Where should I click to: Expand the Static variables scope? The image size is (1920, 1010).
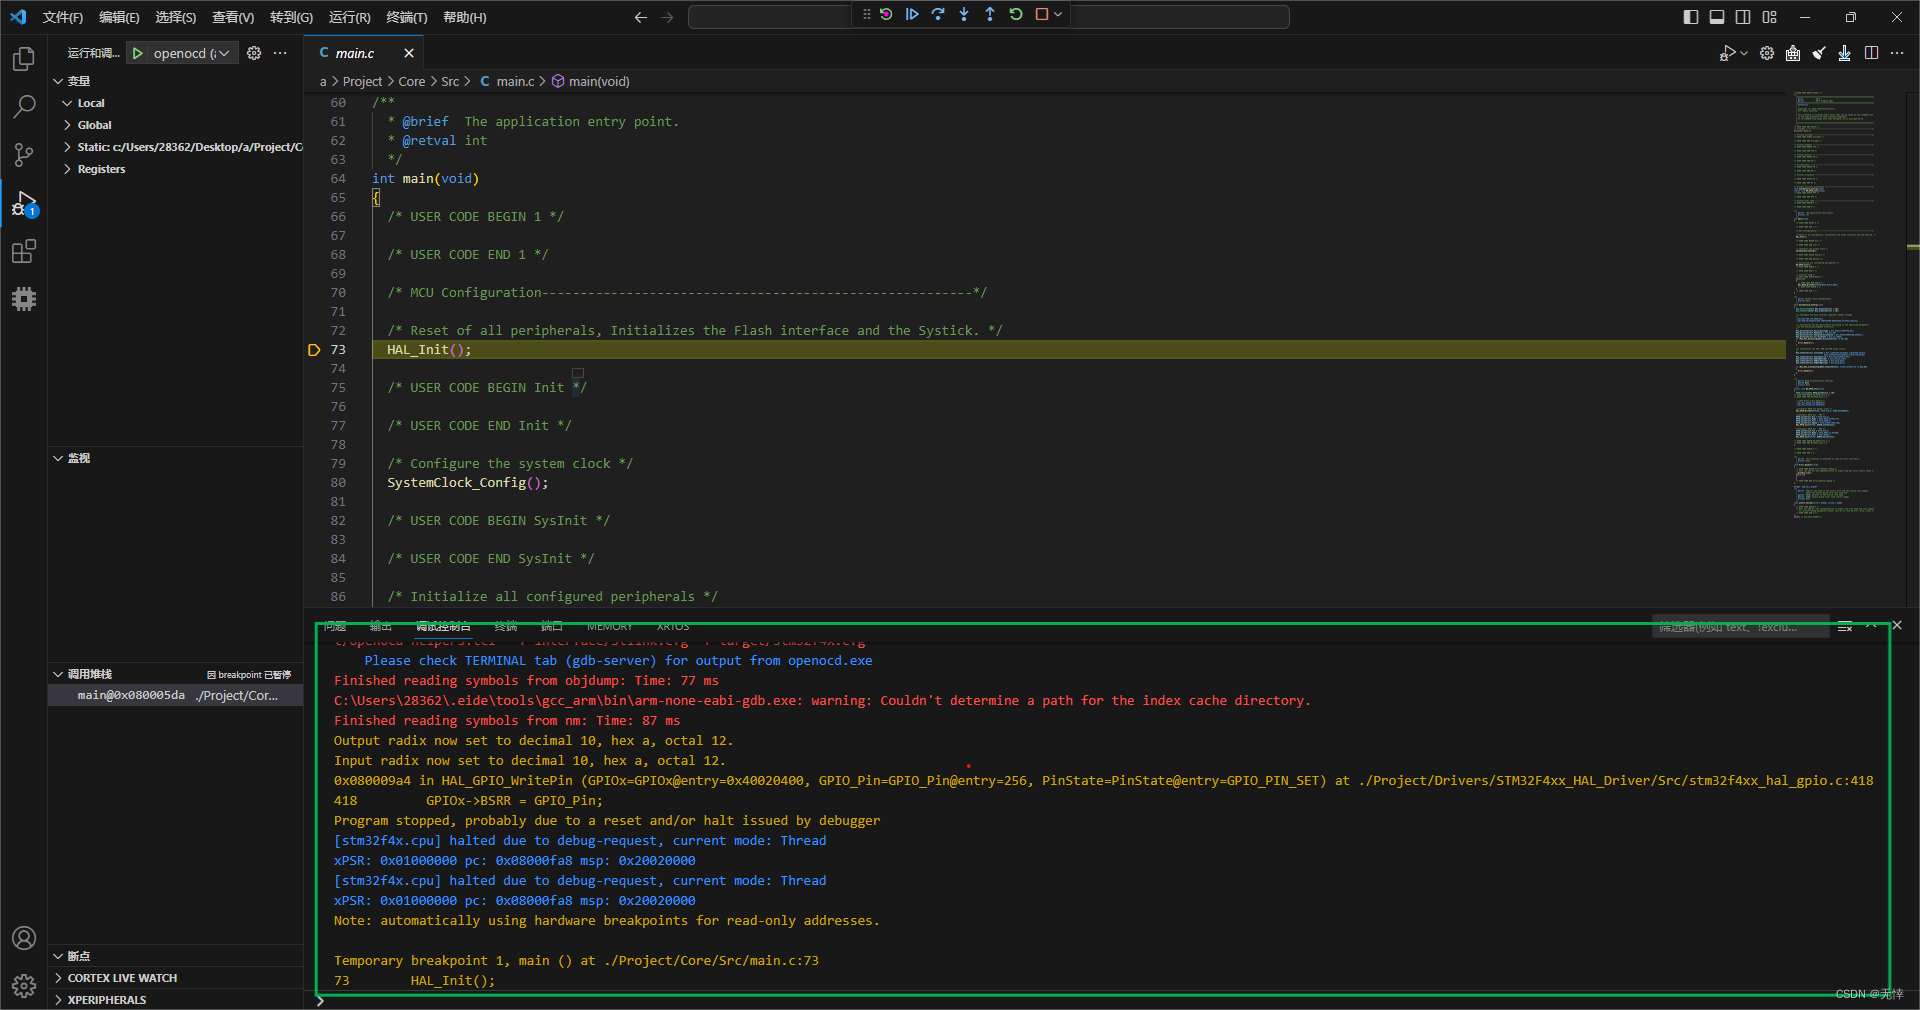click(x=67, y=147)
